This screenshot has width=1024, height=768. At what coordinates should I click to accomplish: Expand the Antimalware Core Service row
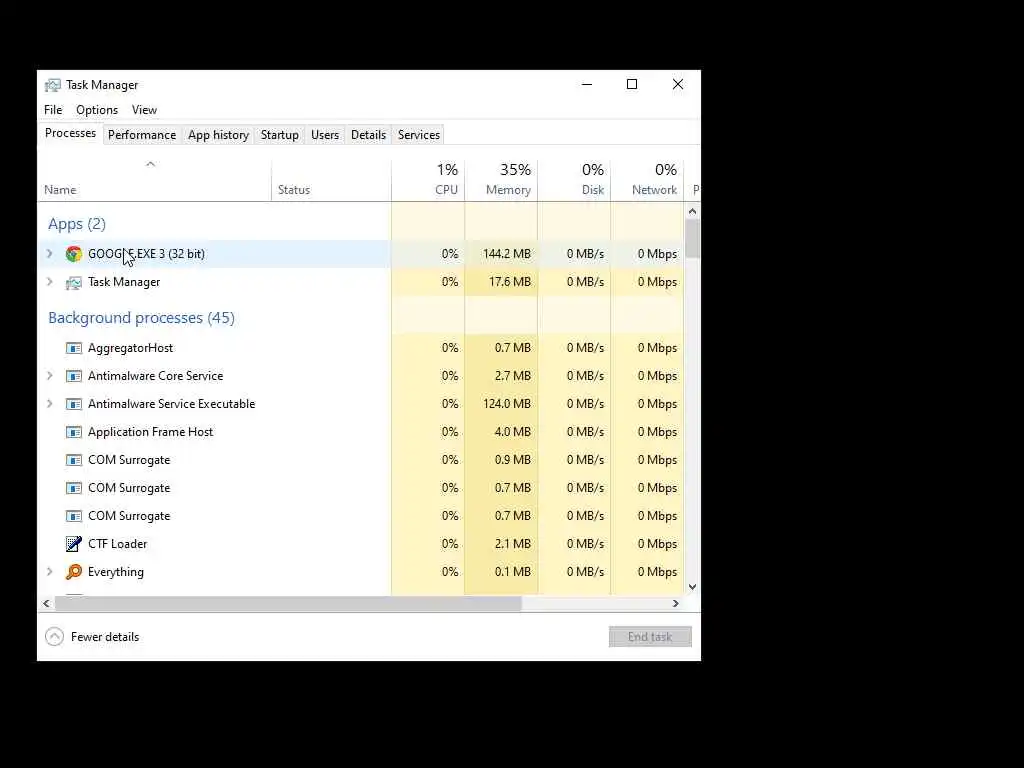pyautogui.click(x=50, y=376)
